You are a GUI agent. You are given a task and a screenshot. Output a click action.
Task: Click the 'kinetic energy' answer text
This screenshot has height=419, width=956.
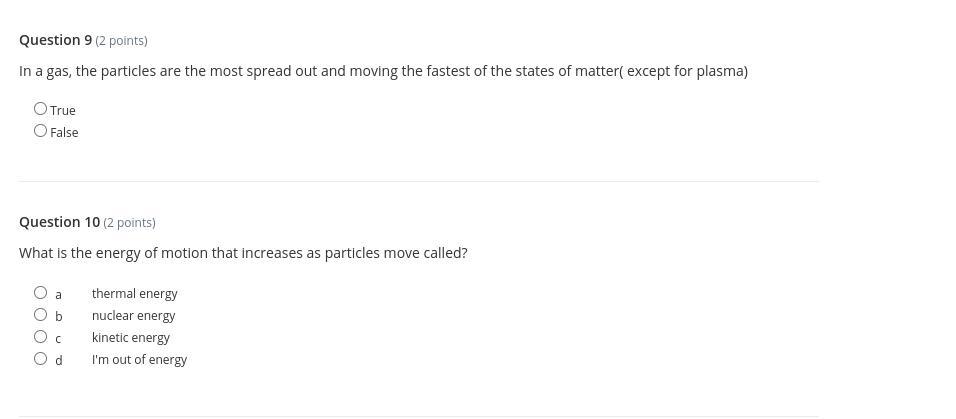click(x=130, y=338)
